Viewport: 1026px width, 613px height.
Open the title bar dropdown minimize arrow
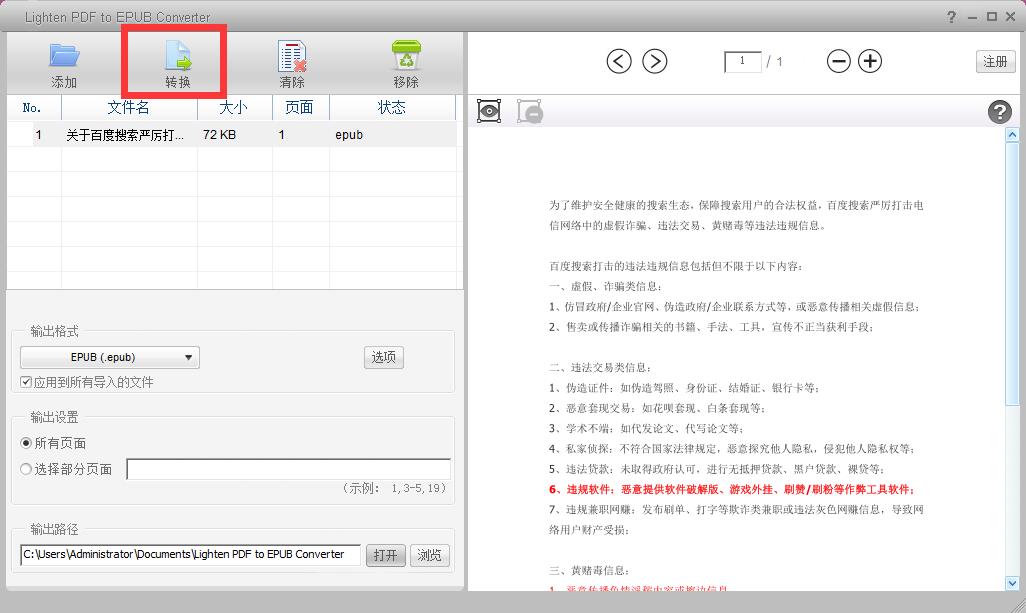(970, 16)
